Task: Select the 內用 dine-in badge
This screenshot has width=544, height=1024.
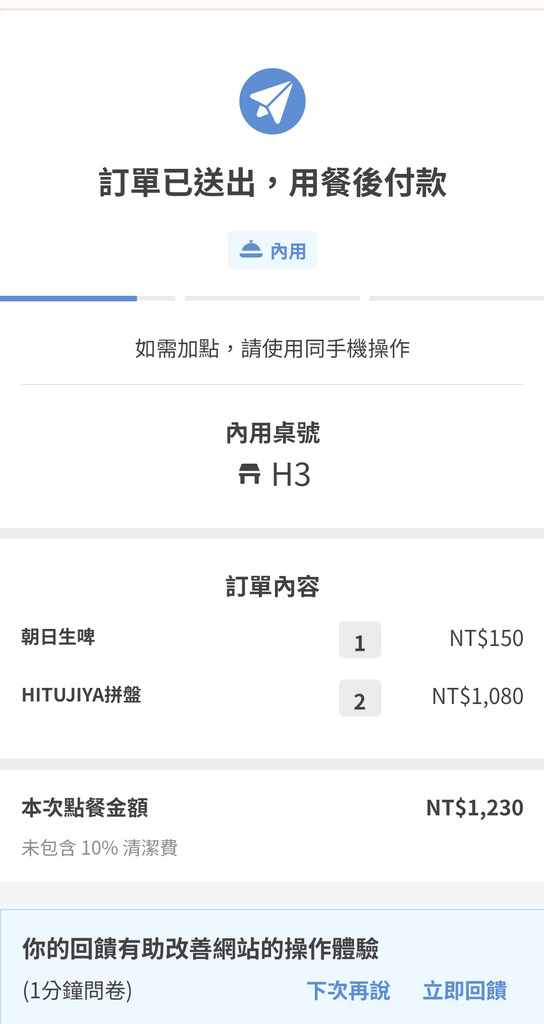Action: click(272, 250)
